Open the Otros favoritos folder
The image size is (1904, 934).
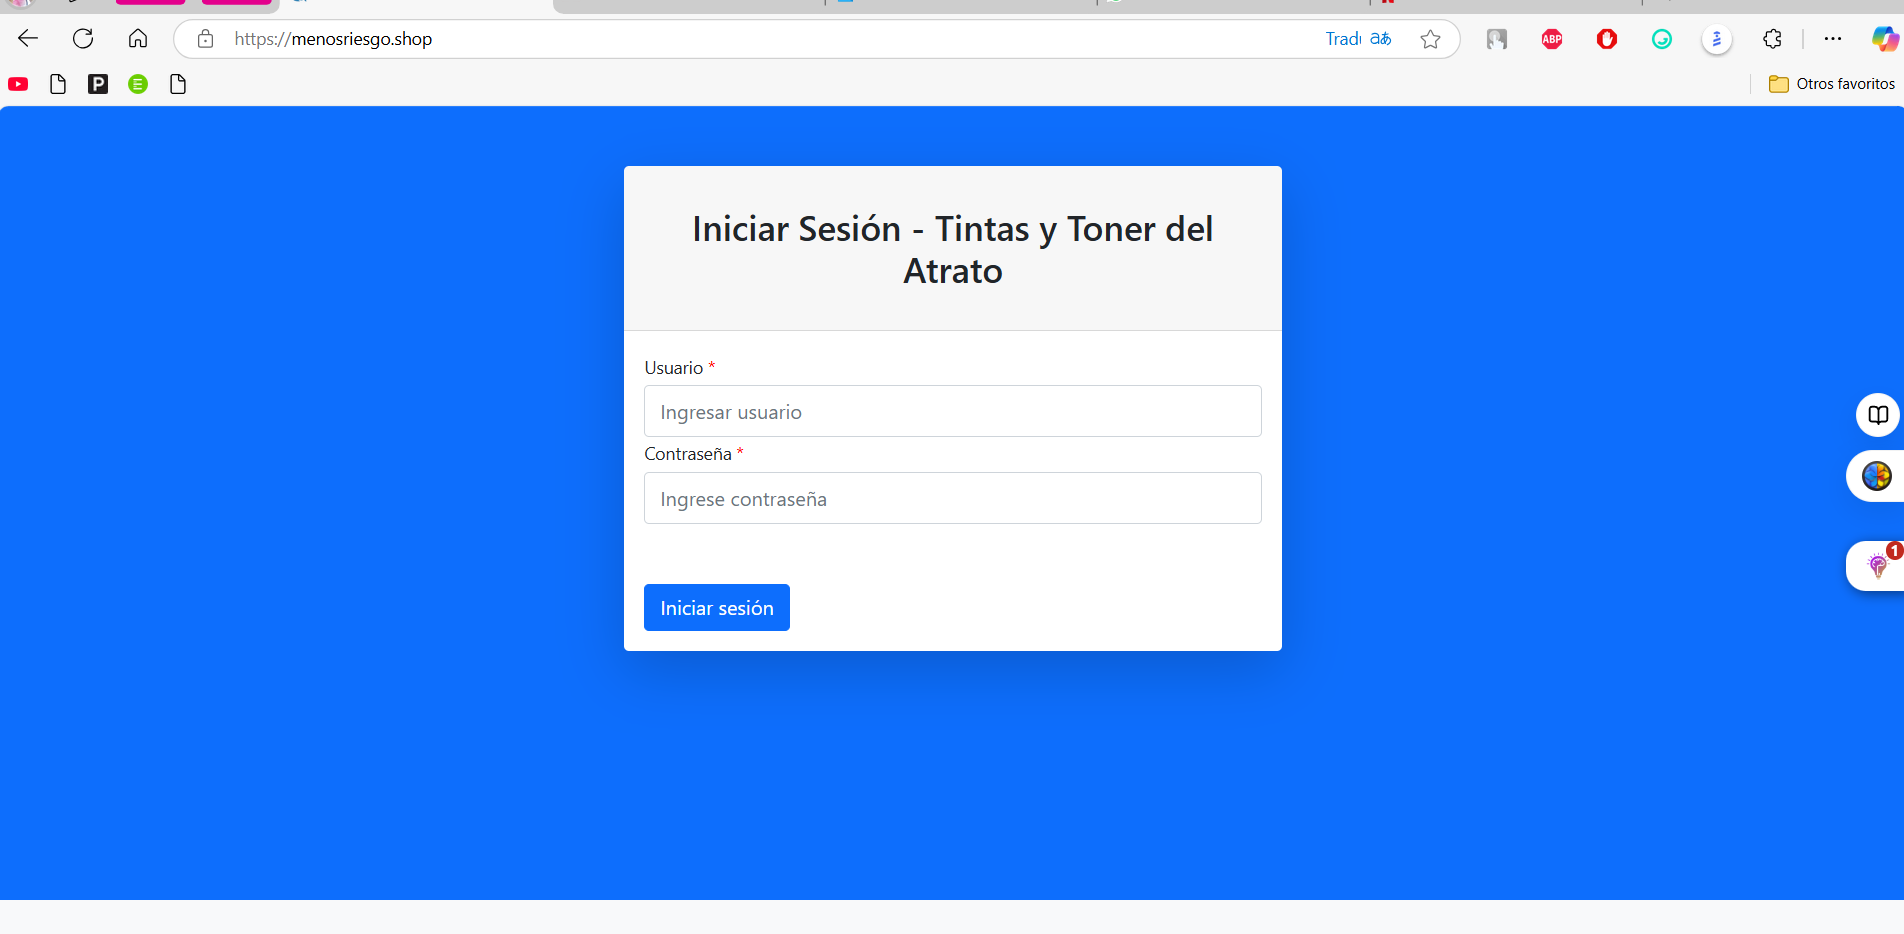(x=1831, y=83)
